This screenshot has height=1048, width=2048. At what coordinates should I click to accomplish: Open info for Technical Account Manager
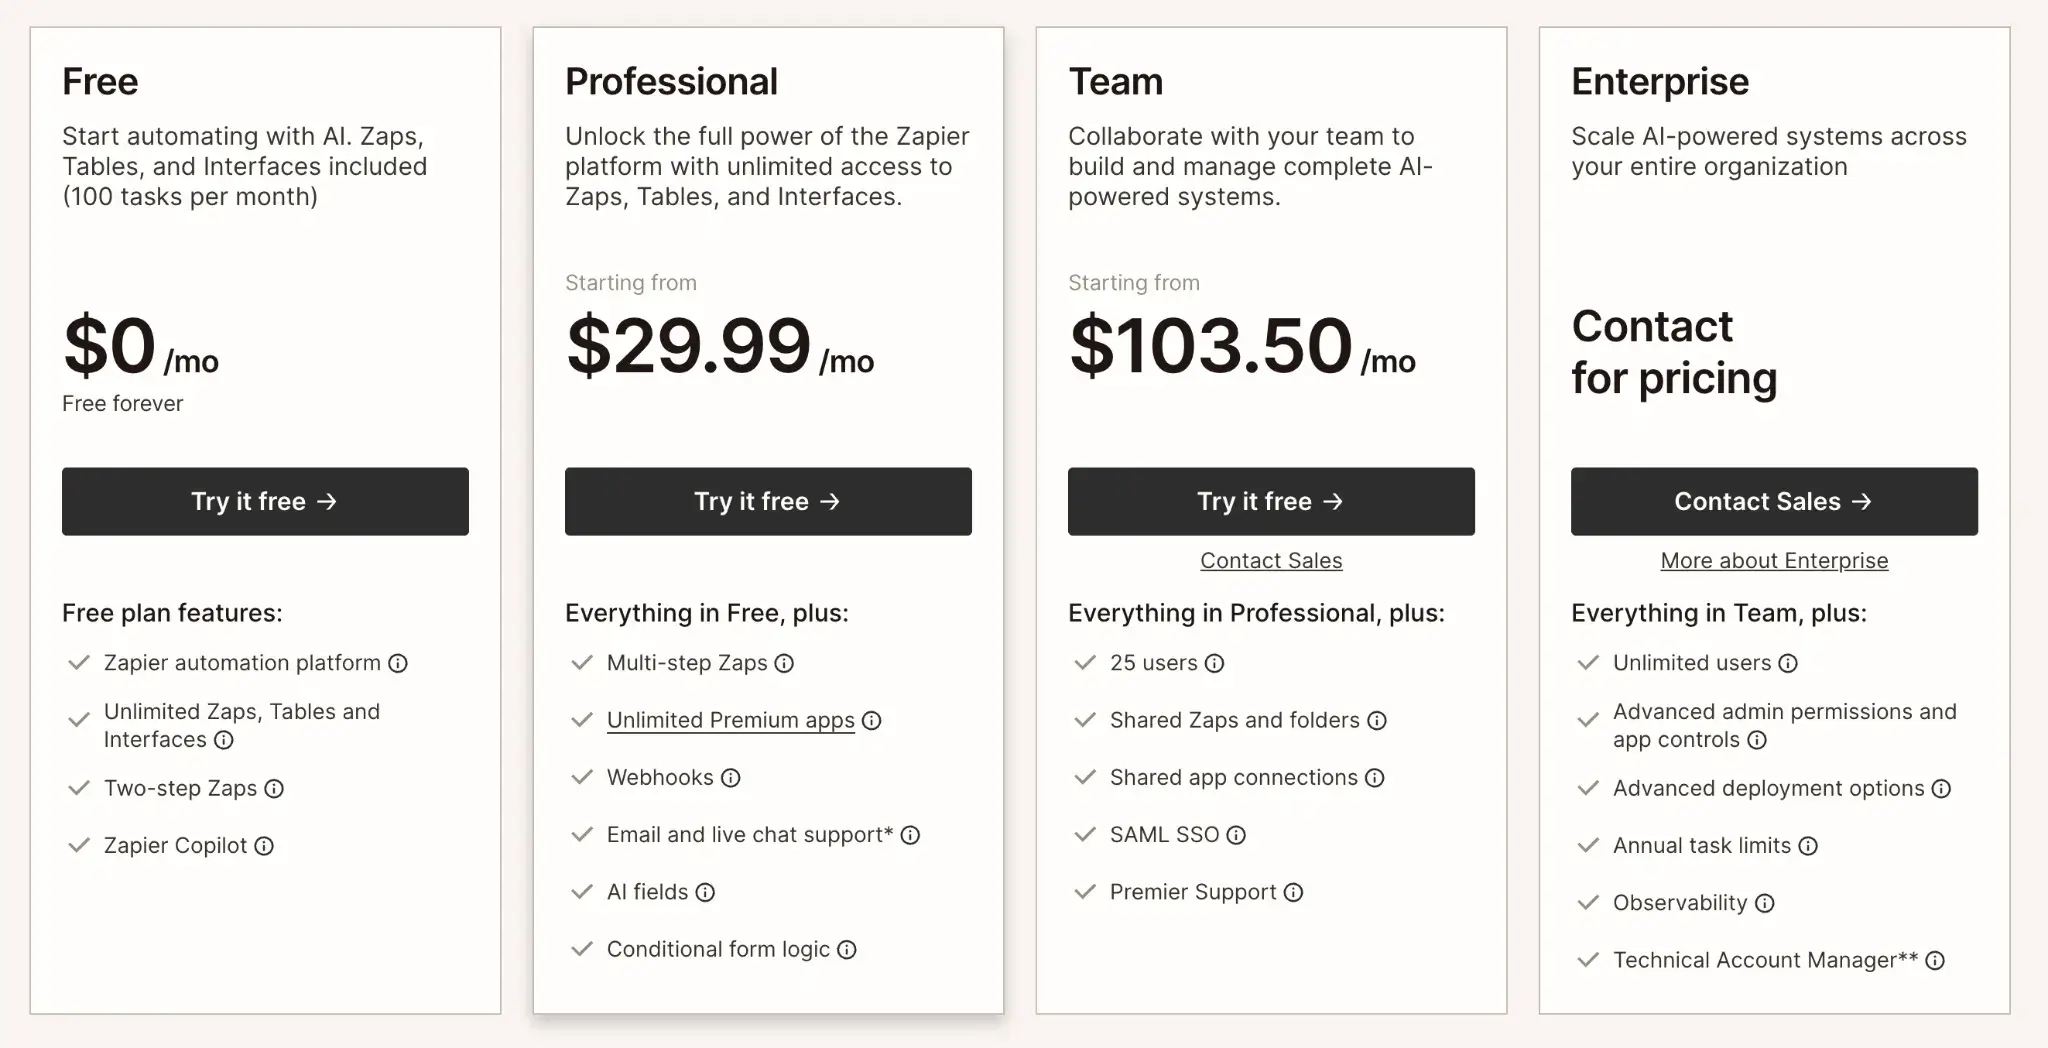(1935, 960)
